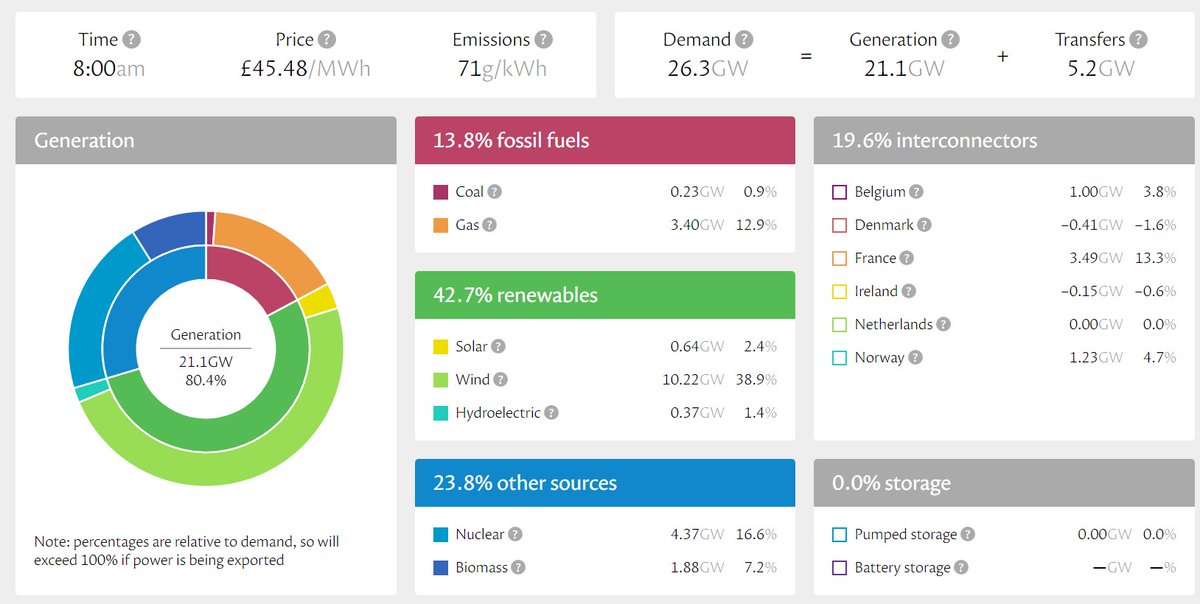
Task: Click the France interconnector help icon
Action: 906,258
